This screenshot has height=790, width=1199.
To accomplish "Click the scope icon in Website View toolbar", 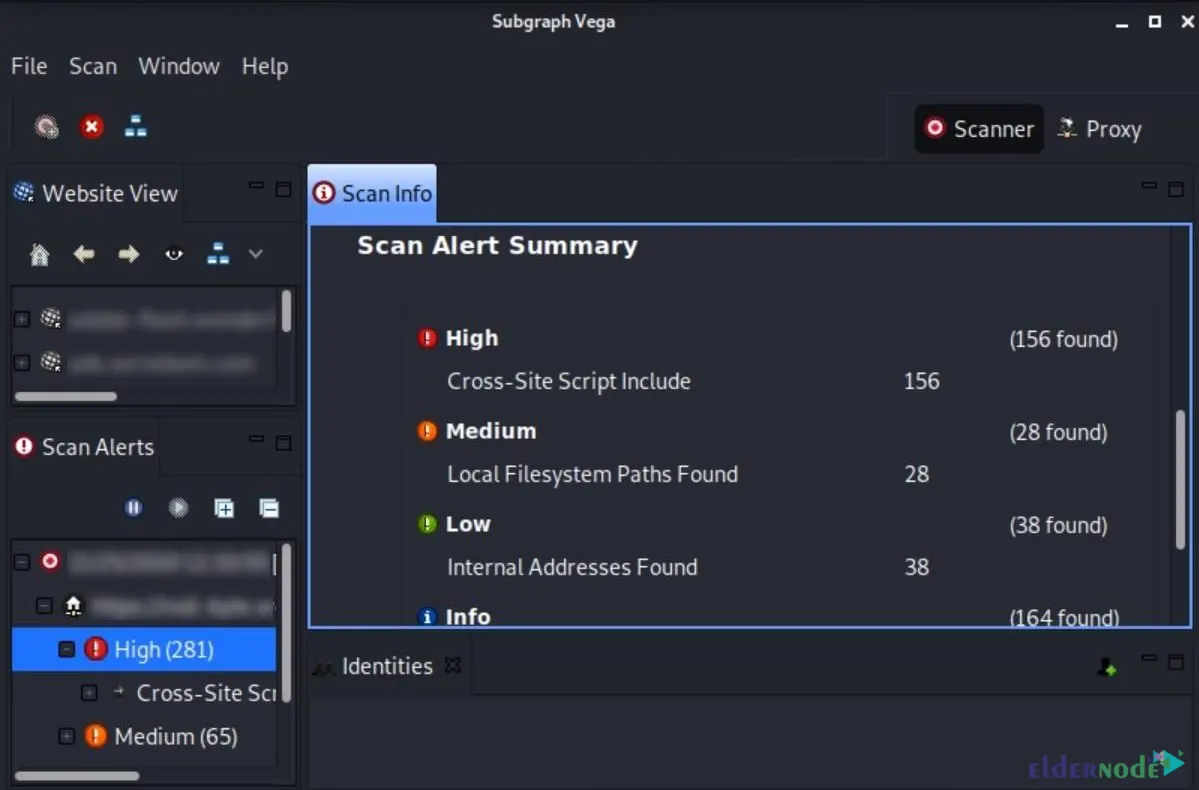I will pos(218,254).
